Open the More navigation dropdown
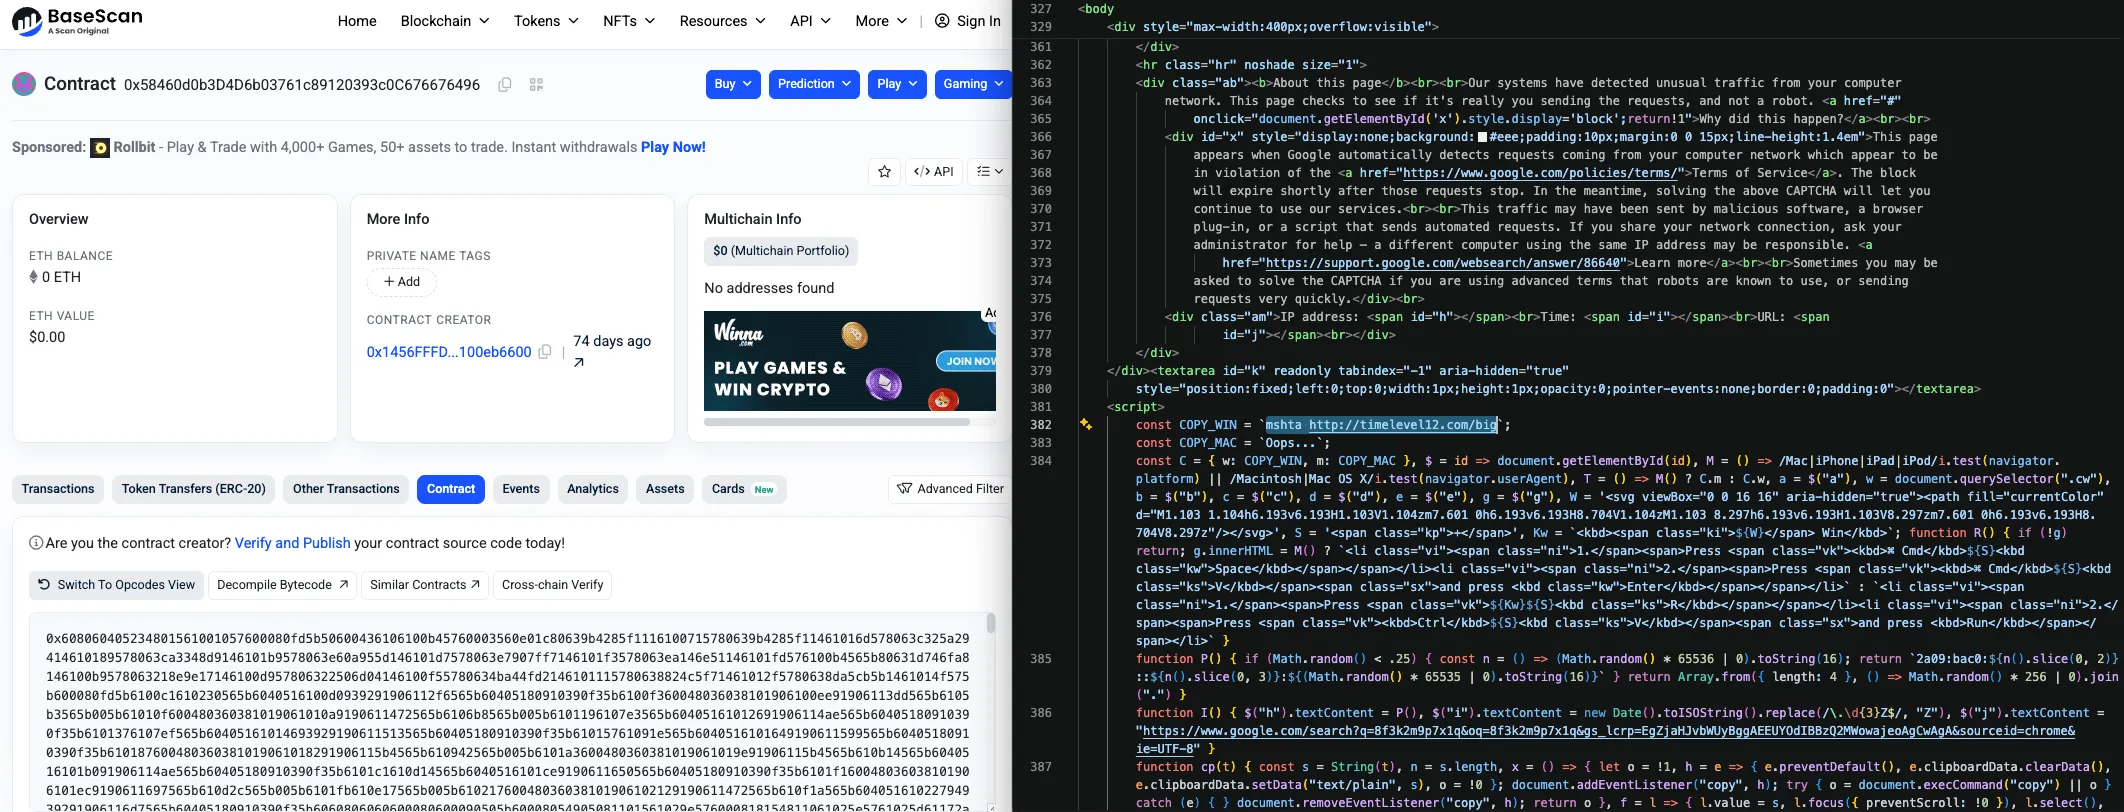This screenshot has width=2124, height=812. coord(881,21)
